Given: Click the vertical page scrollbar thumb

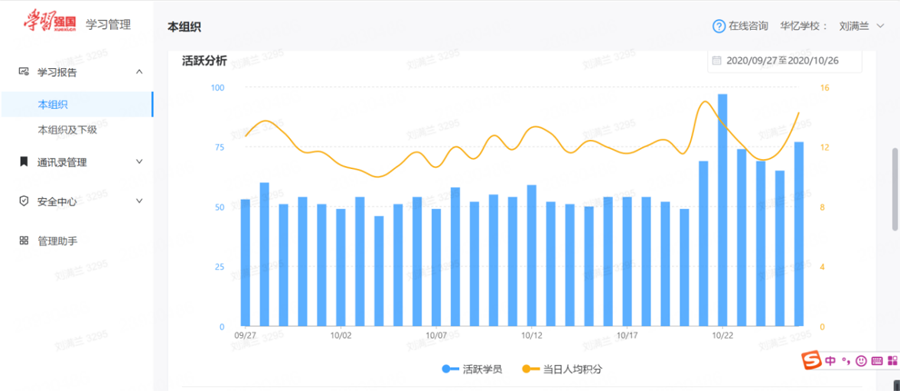Looking at the screenshot, I should (895, 189).
